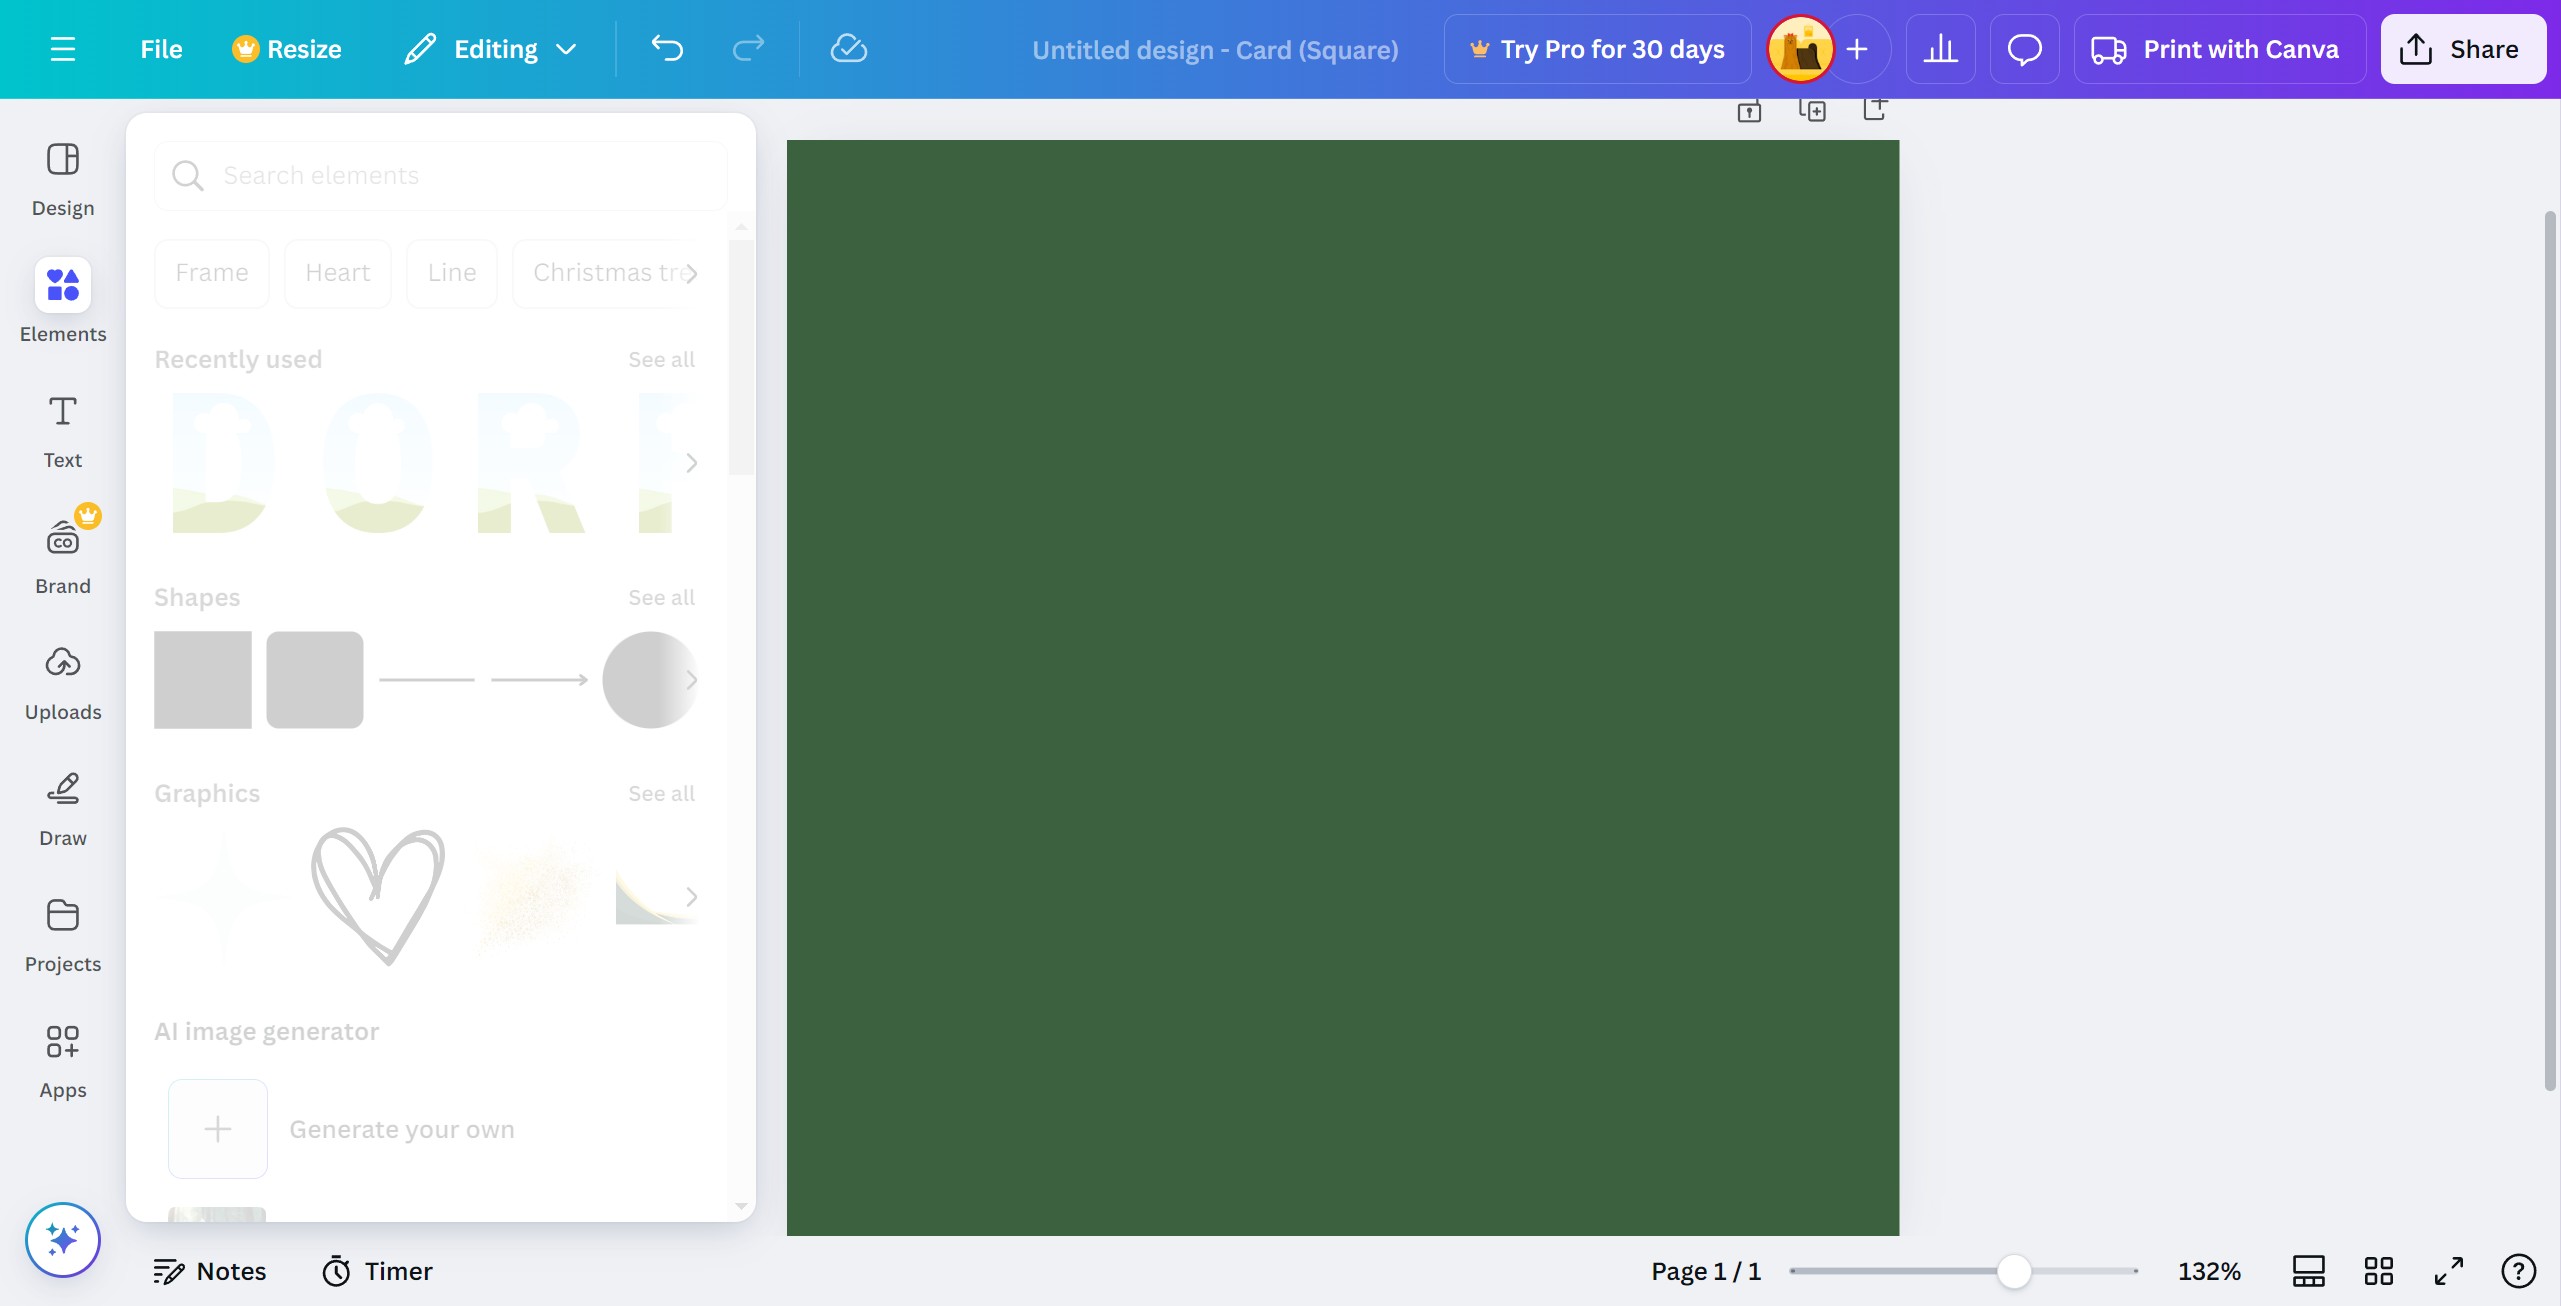The height and width of the screenshot is (1306, 2561).
Task: Check the cloud save status icon
Action: [848, 49]
